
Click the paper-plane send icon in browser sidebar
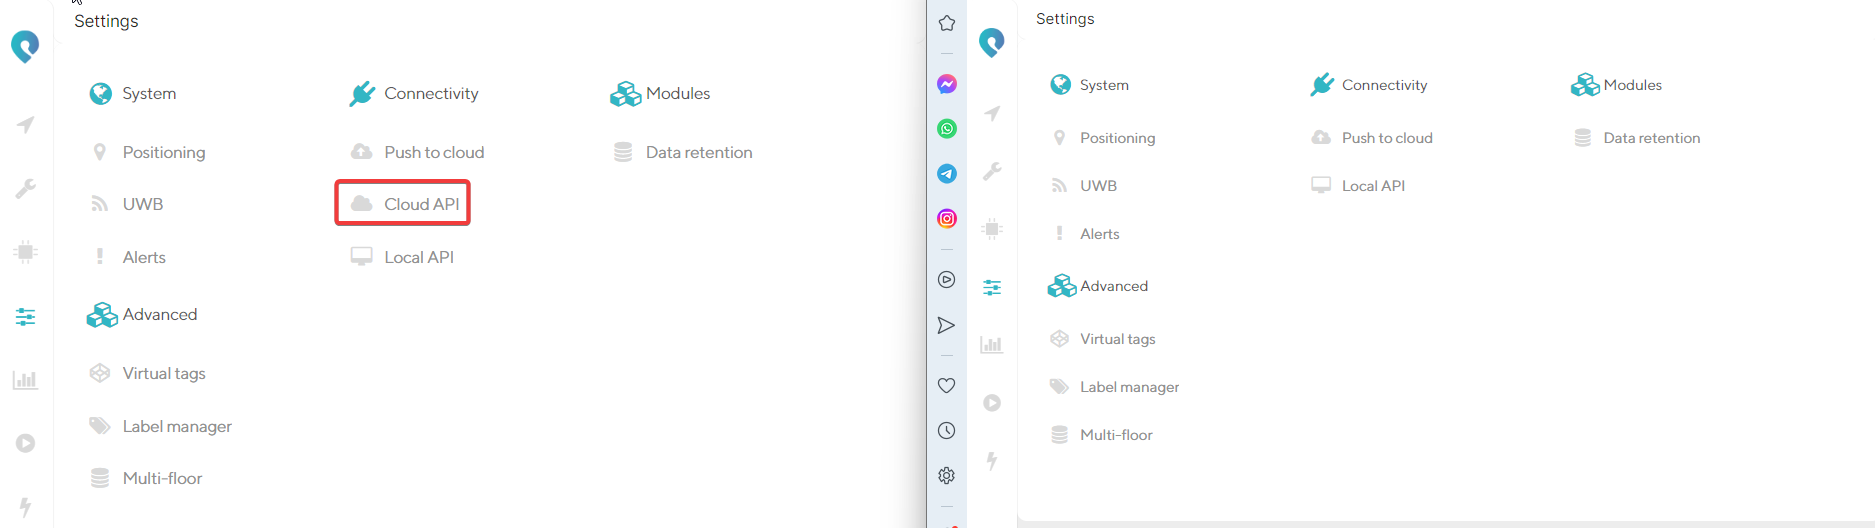click(947, 326)
